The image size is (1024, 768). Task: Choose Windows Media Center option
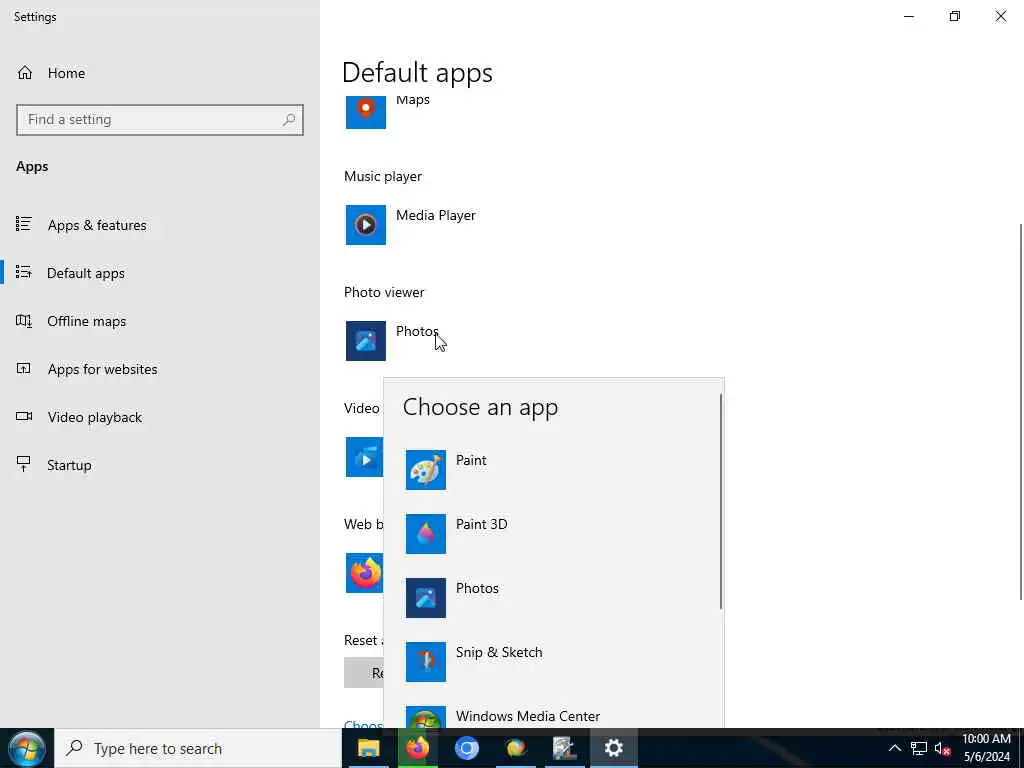click(x=554, y=716)
